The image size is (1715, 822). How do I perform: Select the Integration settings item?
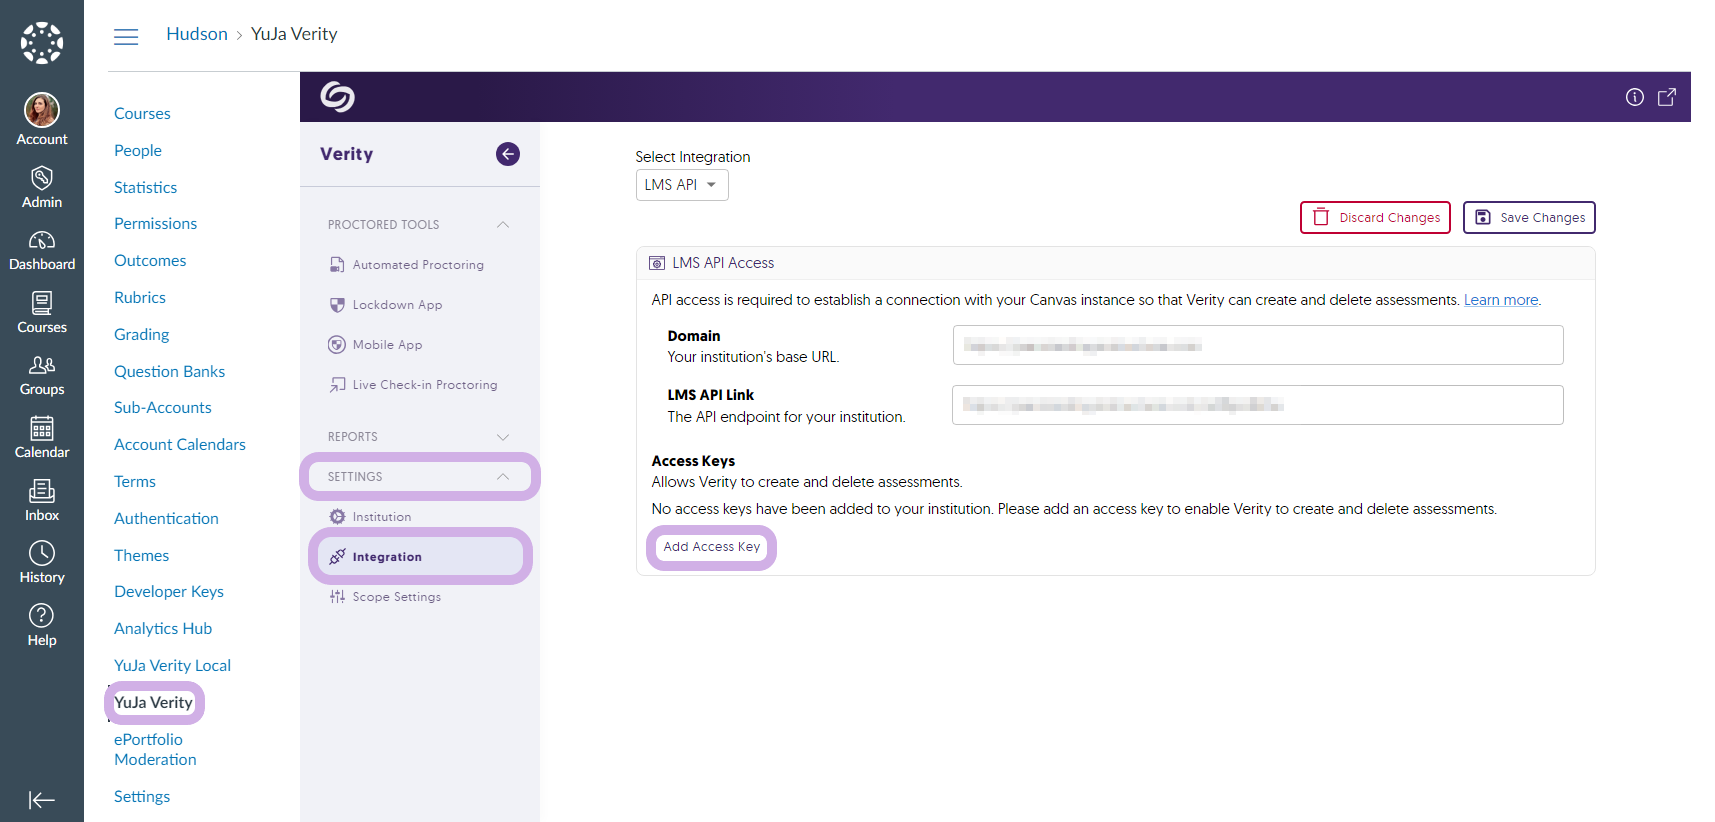pyautogui.click(x=420, y=557)
